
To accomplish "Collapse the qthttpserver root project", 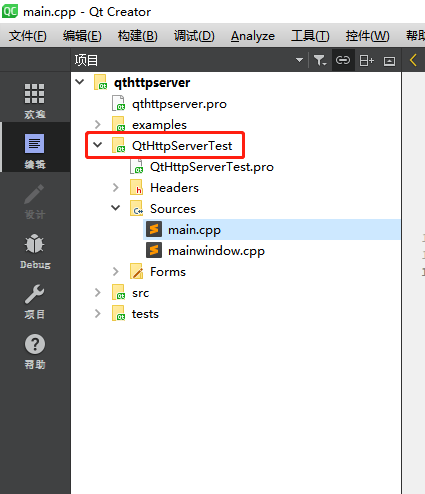I will [80, 82].
